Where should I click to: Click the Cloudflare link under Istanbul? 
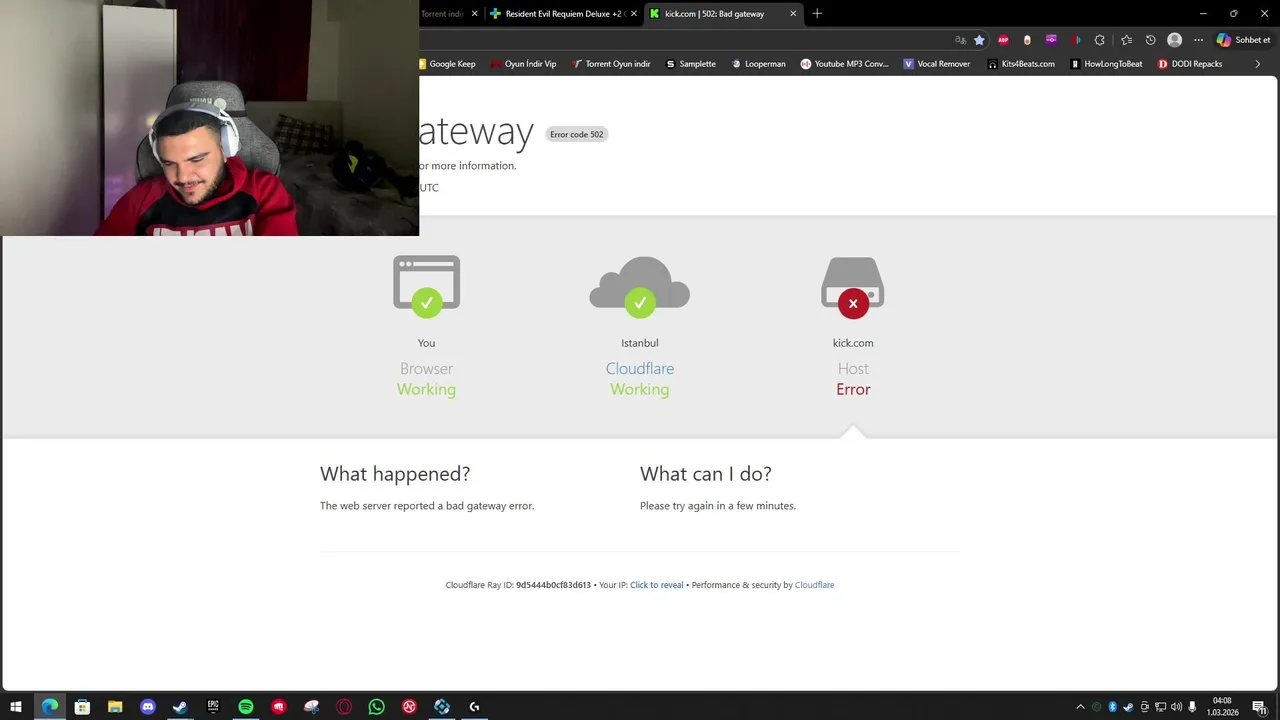640,369
